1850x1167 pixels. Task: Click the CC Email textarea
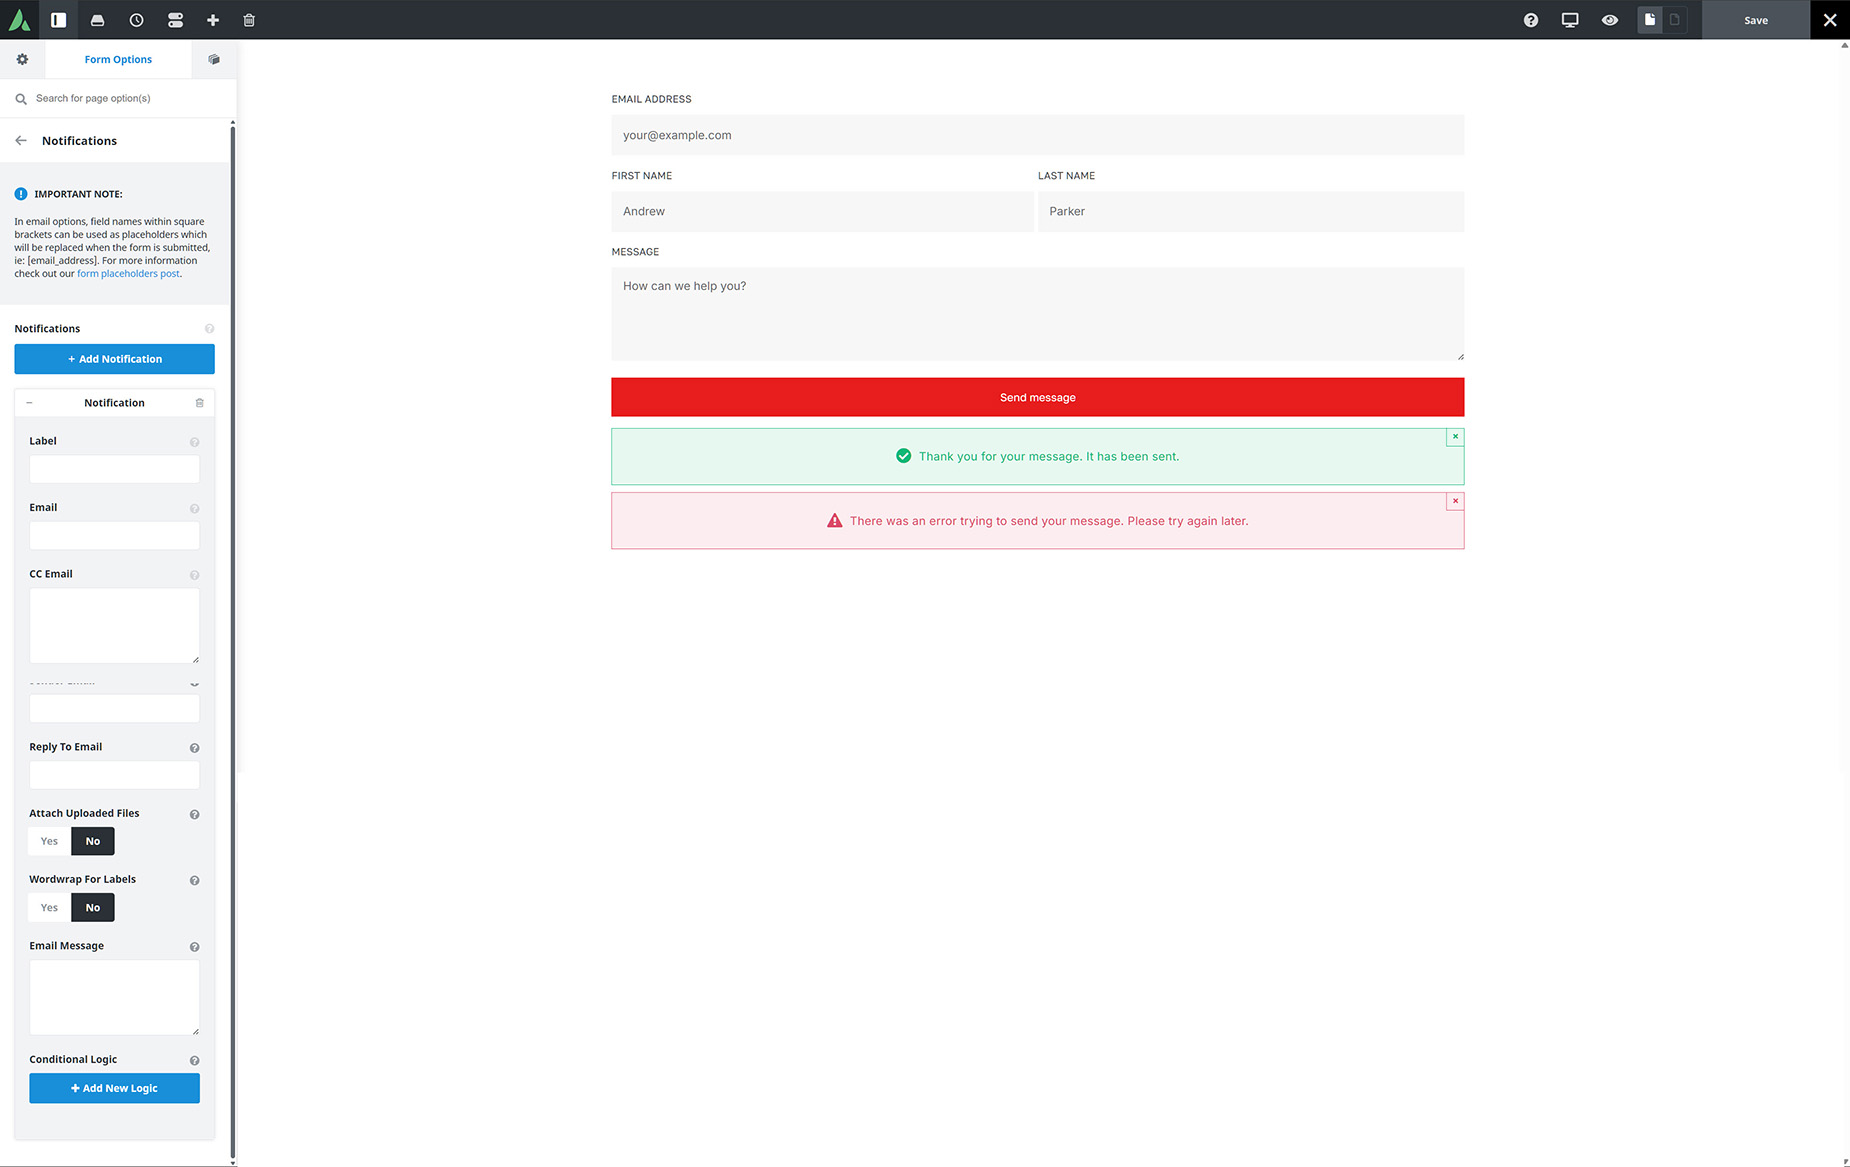[x=114, y=626]
